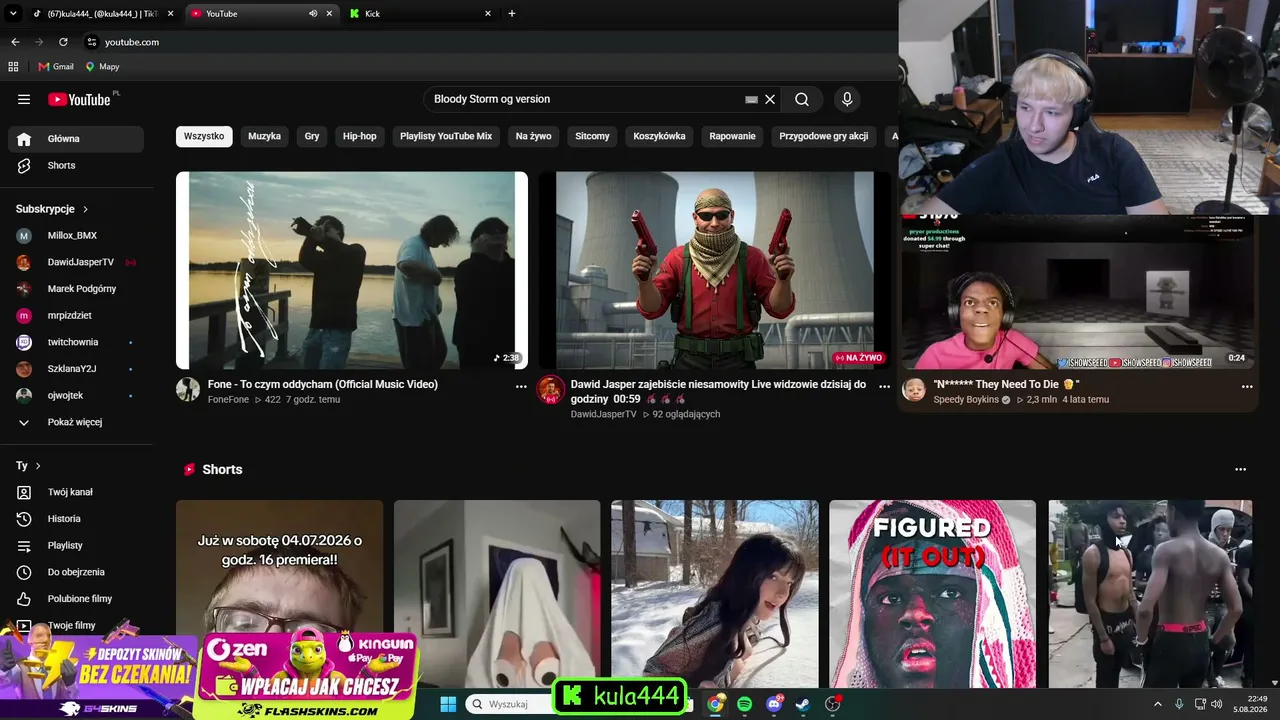The width and height of the screenshot is (1280, 720).
Task: Open Do obejrzenia in the sidebar
Action: [x=76, y=572]
